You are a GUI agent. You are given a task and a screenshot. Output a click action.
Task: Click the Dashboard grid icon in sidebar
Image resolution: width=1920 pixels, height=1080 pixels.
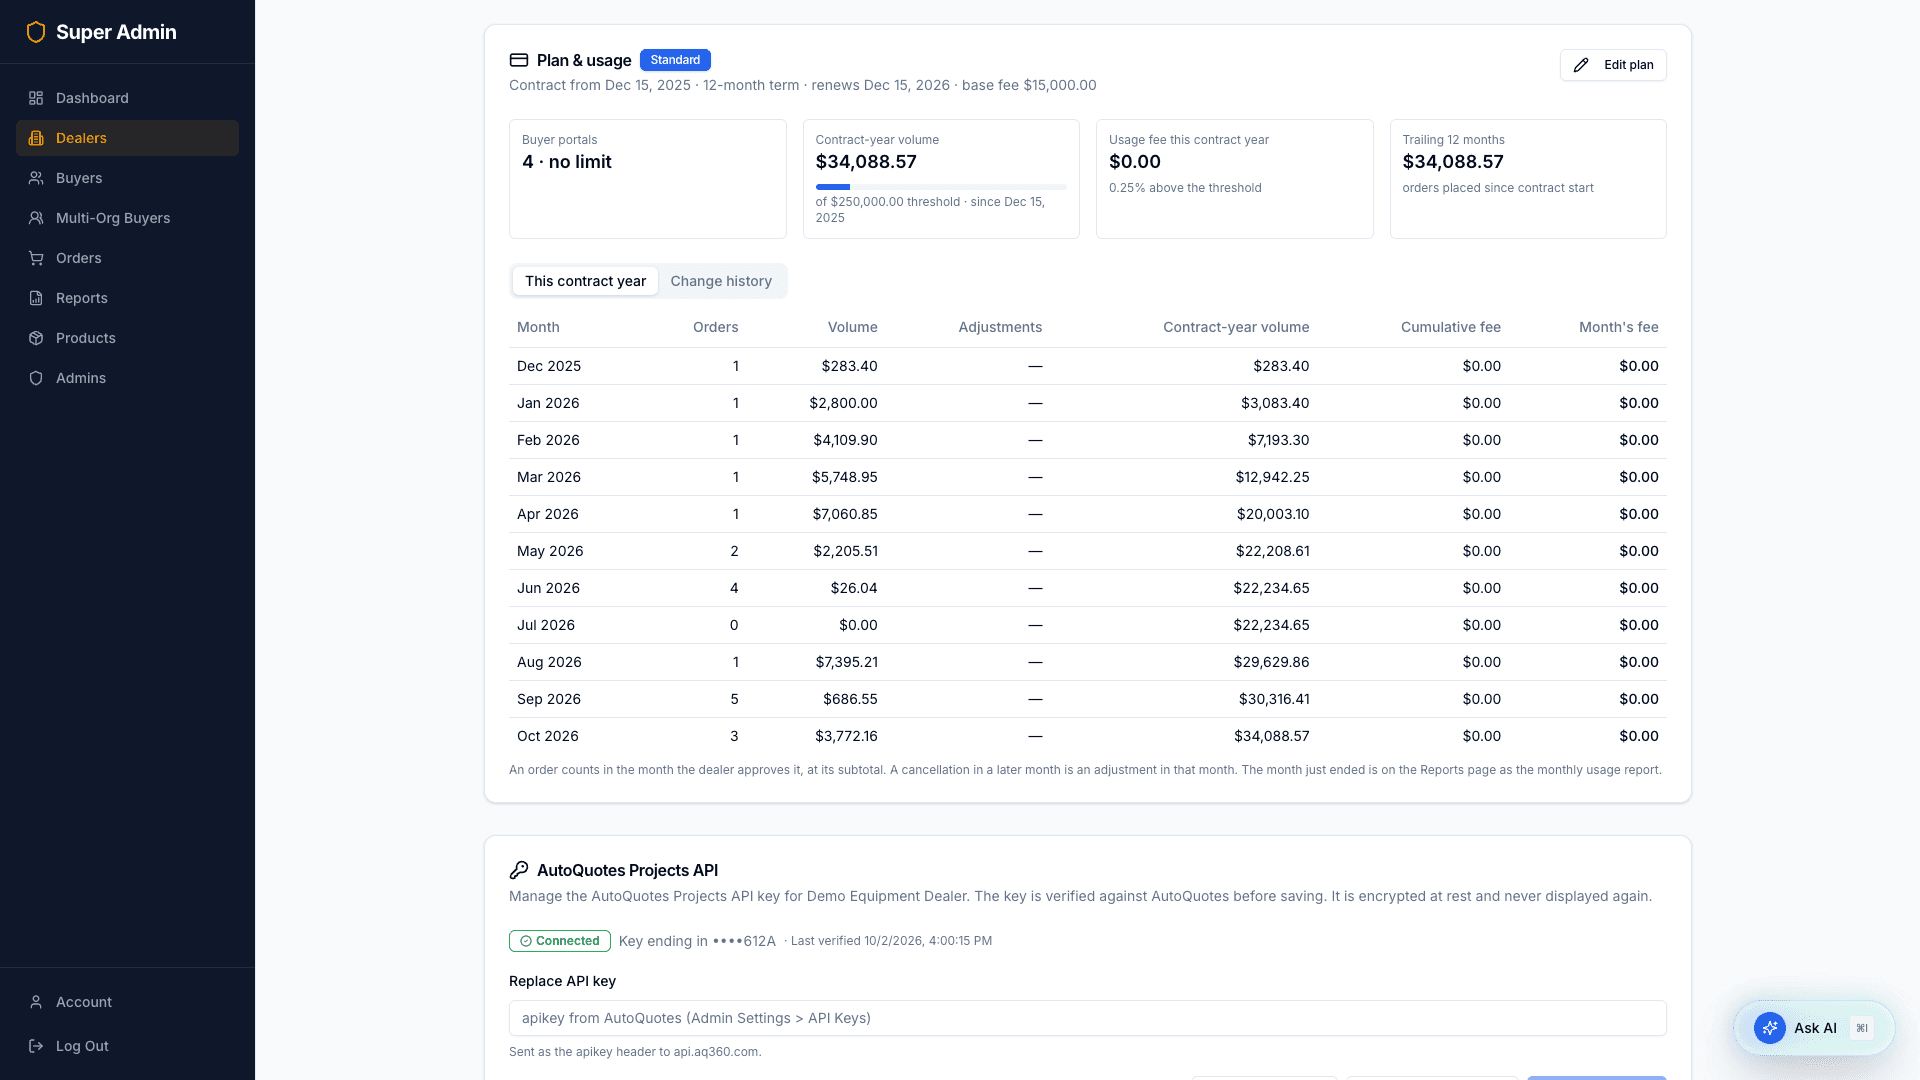pyautogui.click(x=36, y=98)
